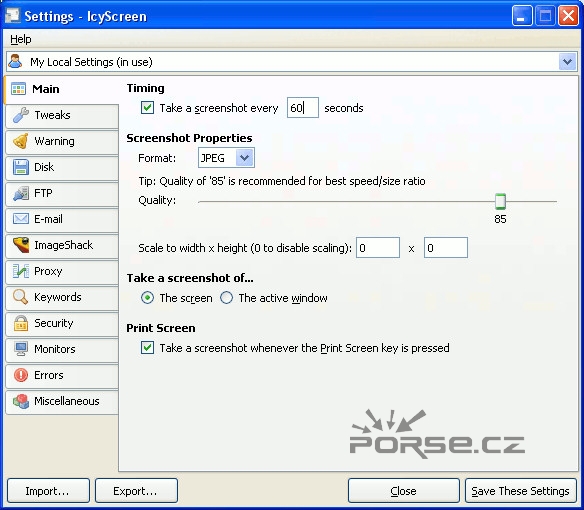Click the Save These Settings button
The image size is (584, 510).
(521, 491)
